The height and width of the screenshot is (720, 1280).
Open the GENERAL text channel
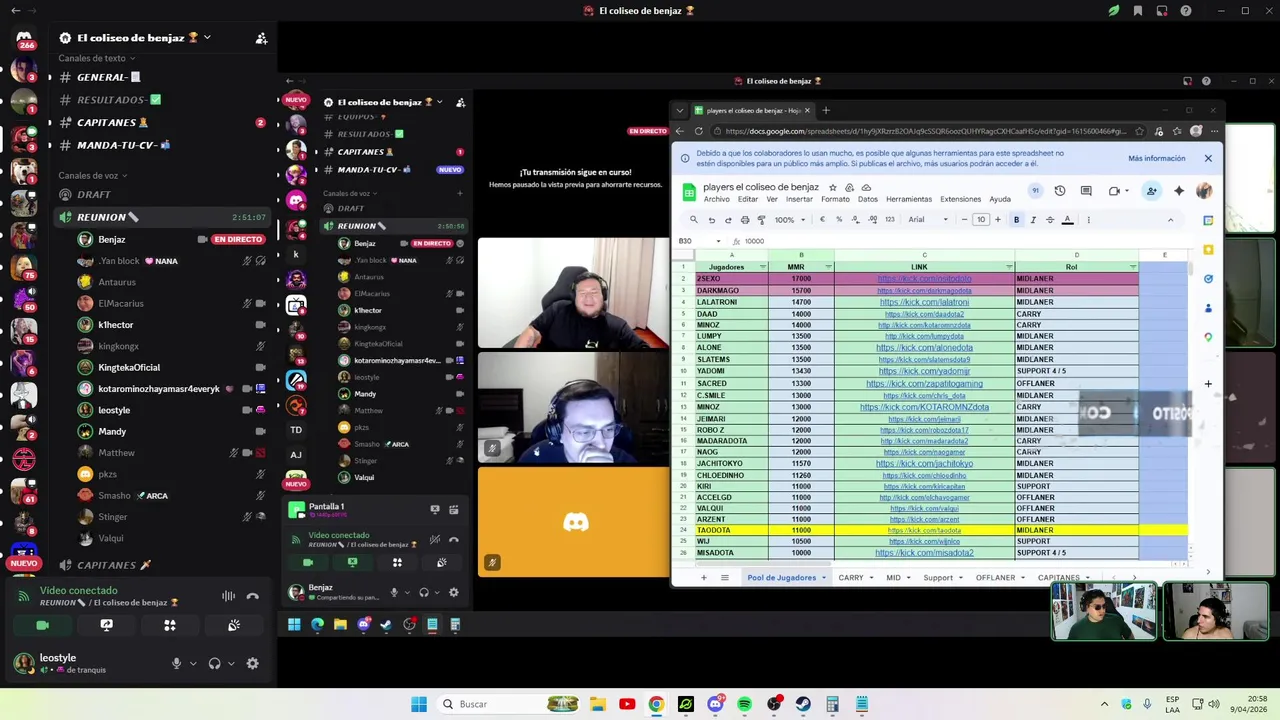point(108,77)
